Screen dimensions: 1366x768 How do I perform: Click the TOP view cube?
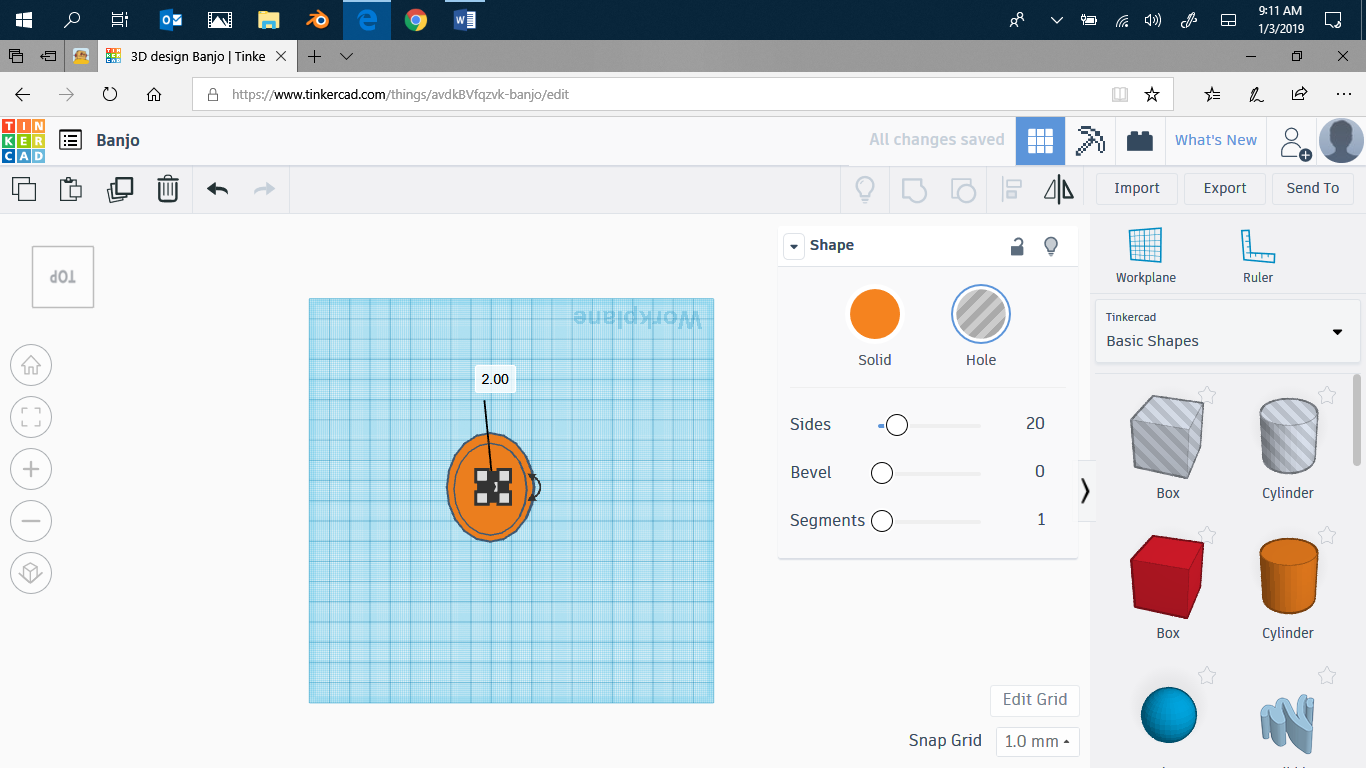[x=63, y=277]
